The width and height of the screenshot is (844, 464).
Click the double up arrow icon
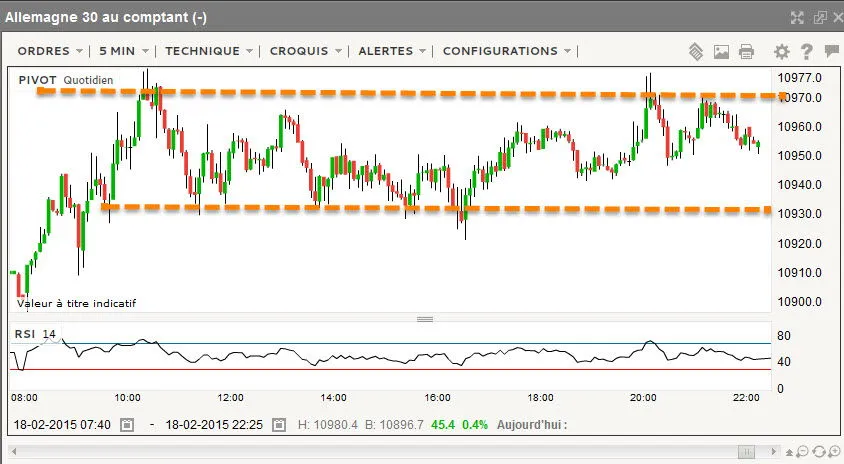[x=789, y=452]
